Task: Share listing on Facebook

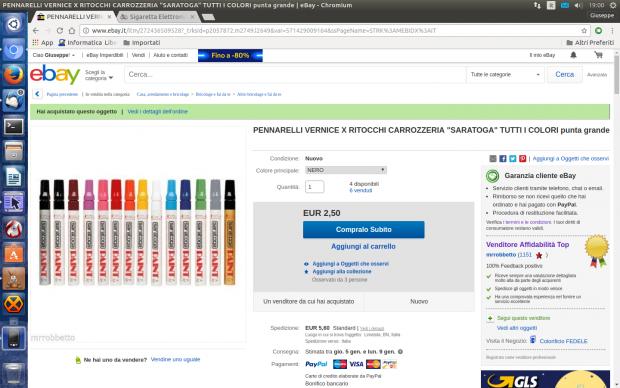Action: pos(503,159)
